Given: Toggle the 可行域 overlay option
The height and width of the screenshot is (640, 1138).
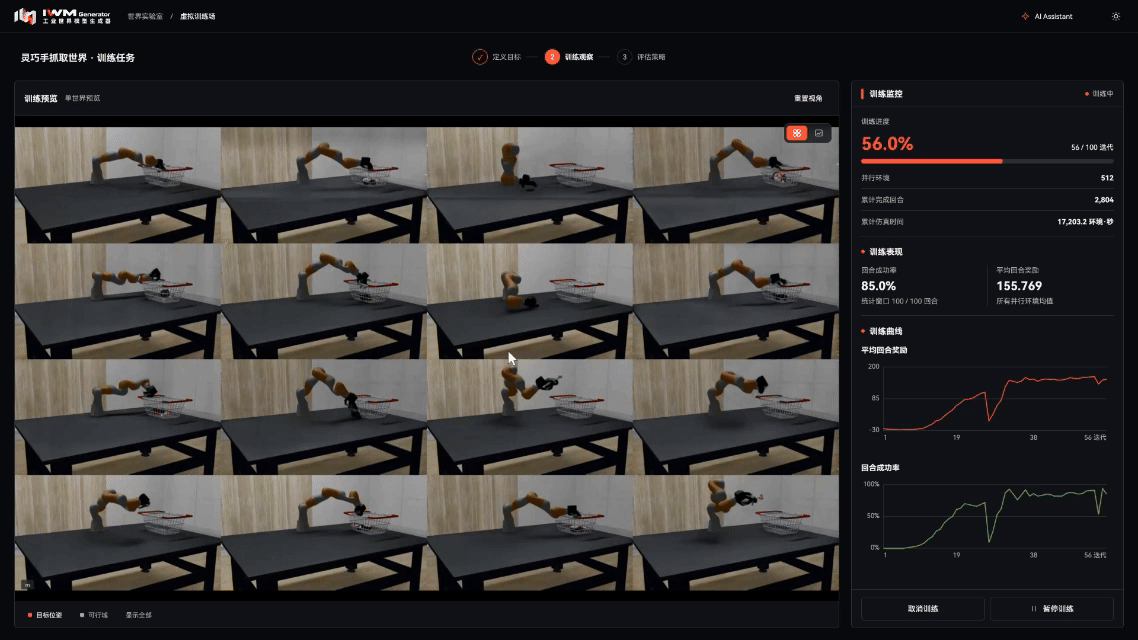Looking at the screenshot, I should 94,615.
